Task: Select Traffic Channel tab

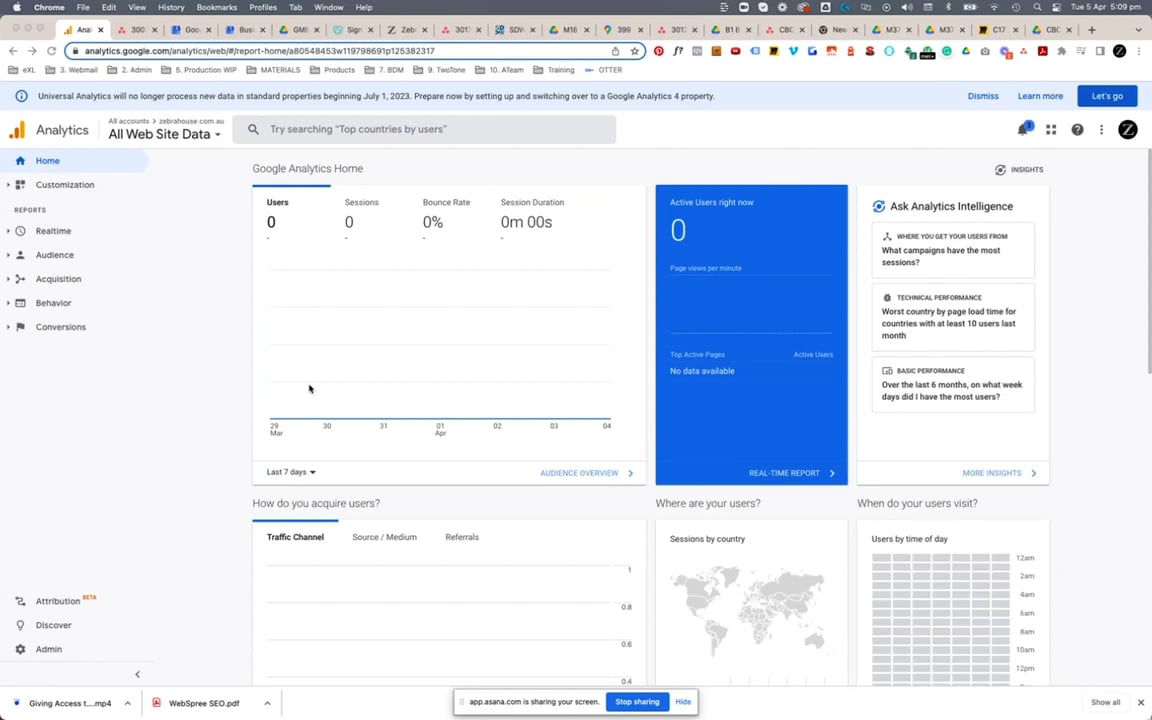Action: coord(295,537)
